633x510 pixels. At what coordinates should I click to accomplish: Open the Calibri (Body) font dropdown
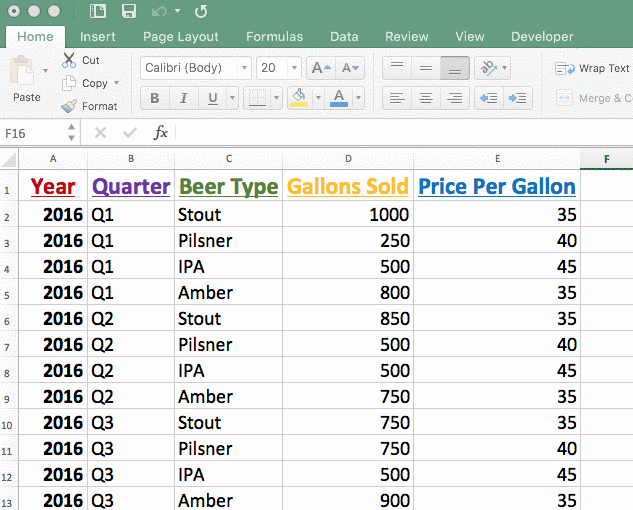pos(244,68)
